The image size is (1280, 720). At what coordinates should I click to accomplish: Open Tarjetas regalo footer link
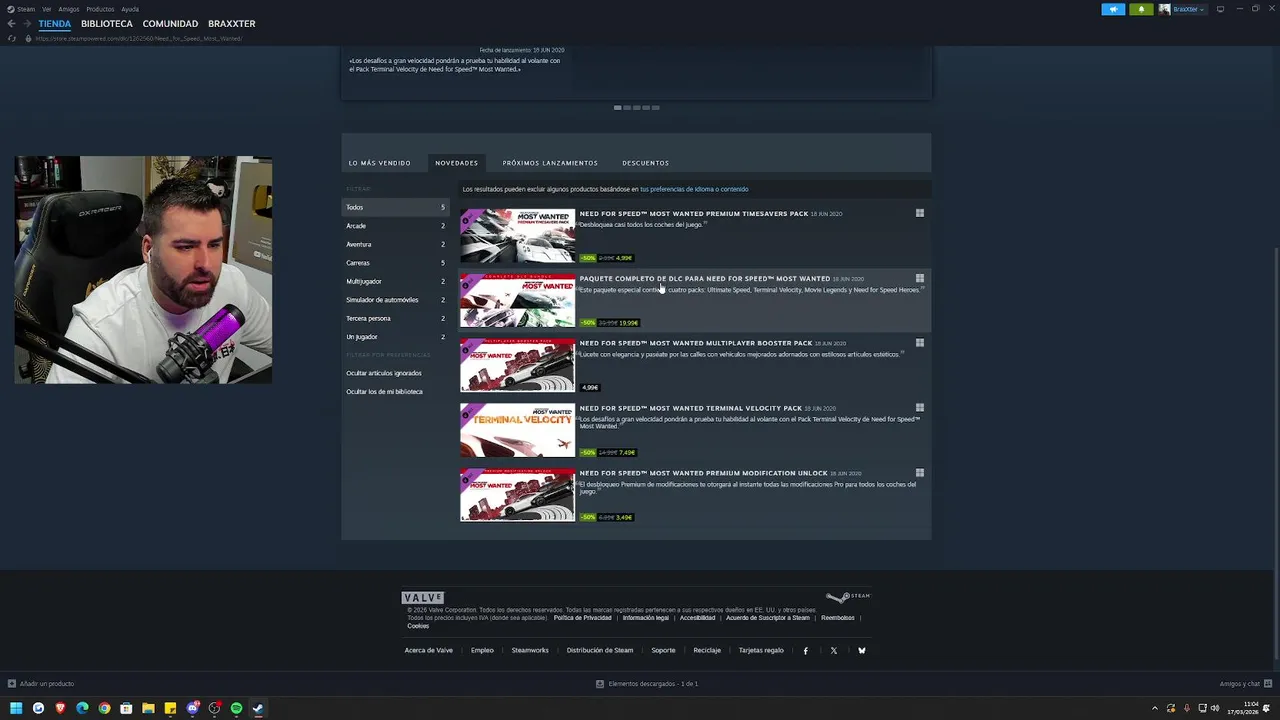761,650
